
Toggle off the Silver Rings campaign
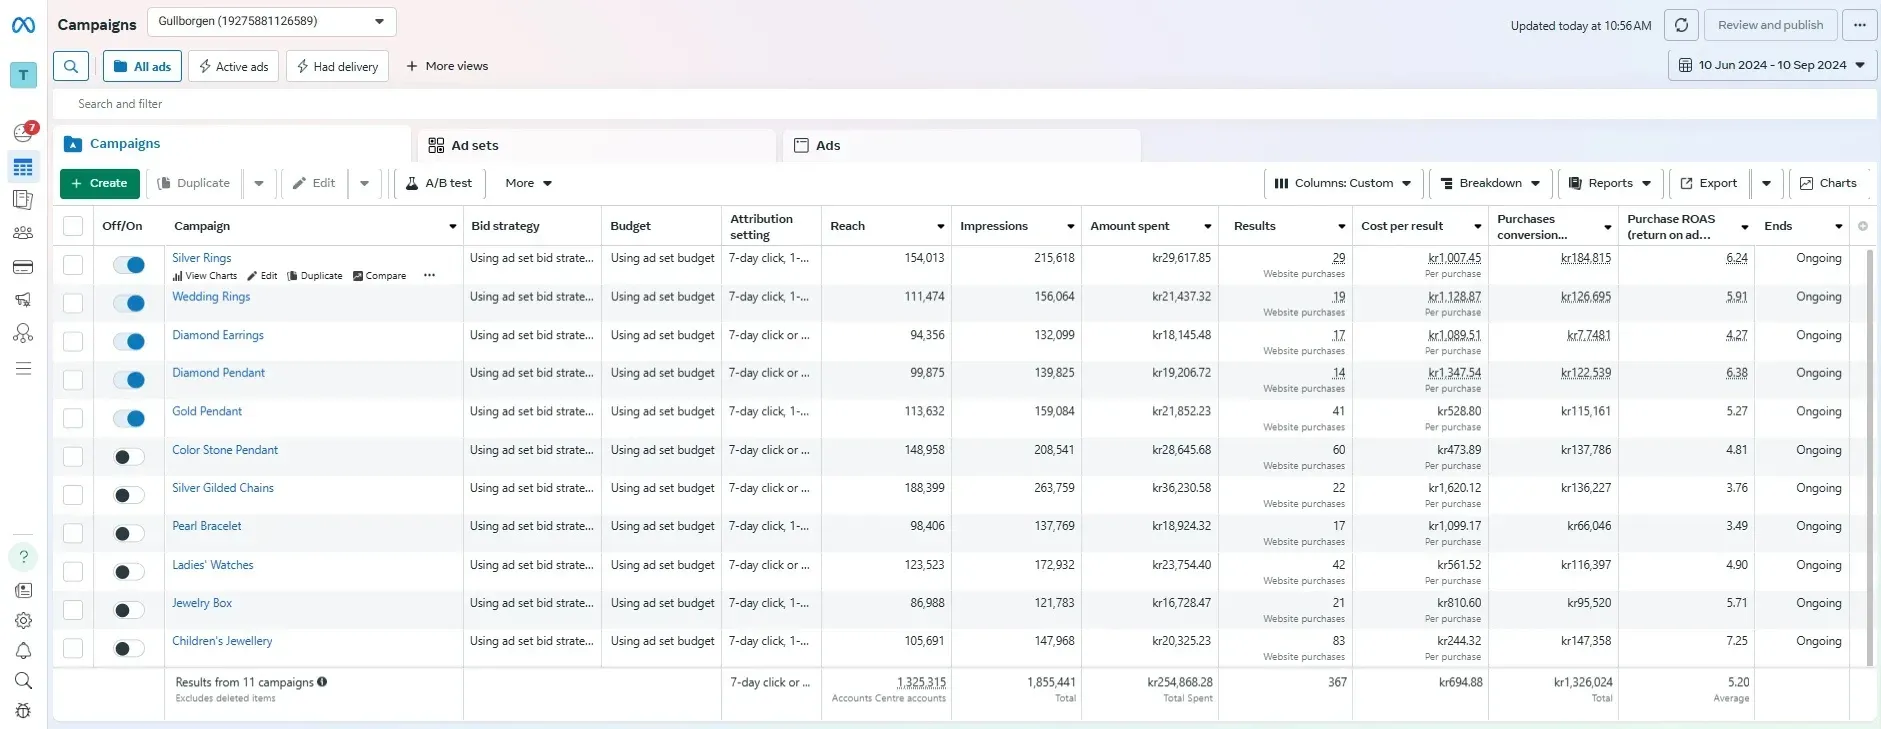tap(129, 265)
